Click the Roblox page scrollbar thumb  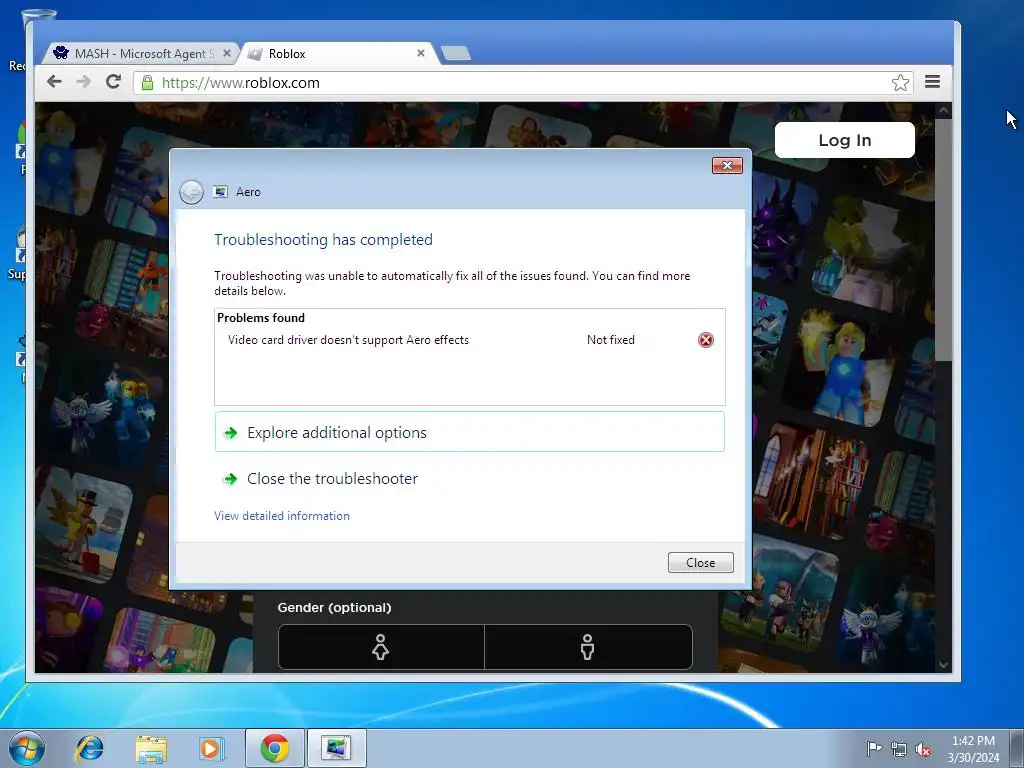click(943, 240)
